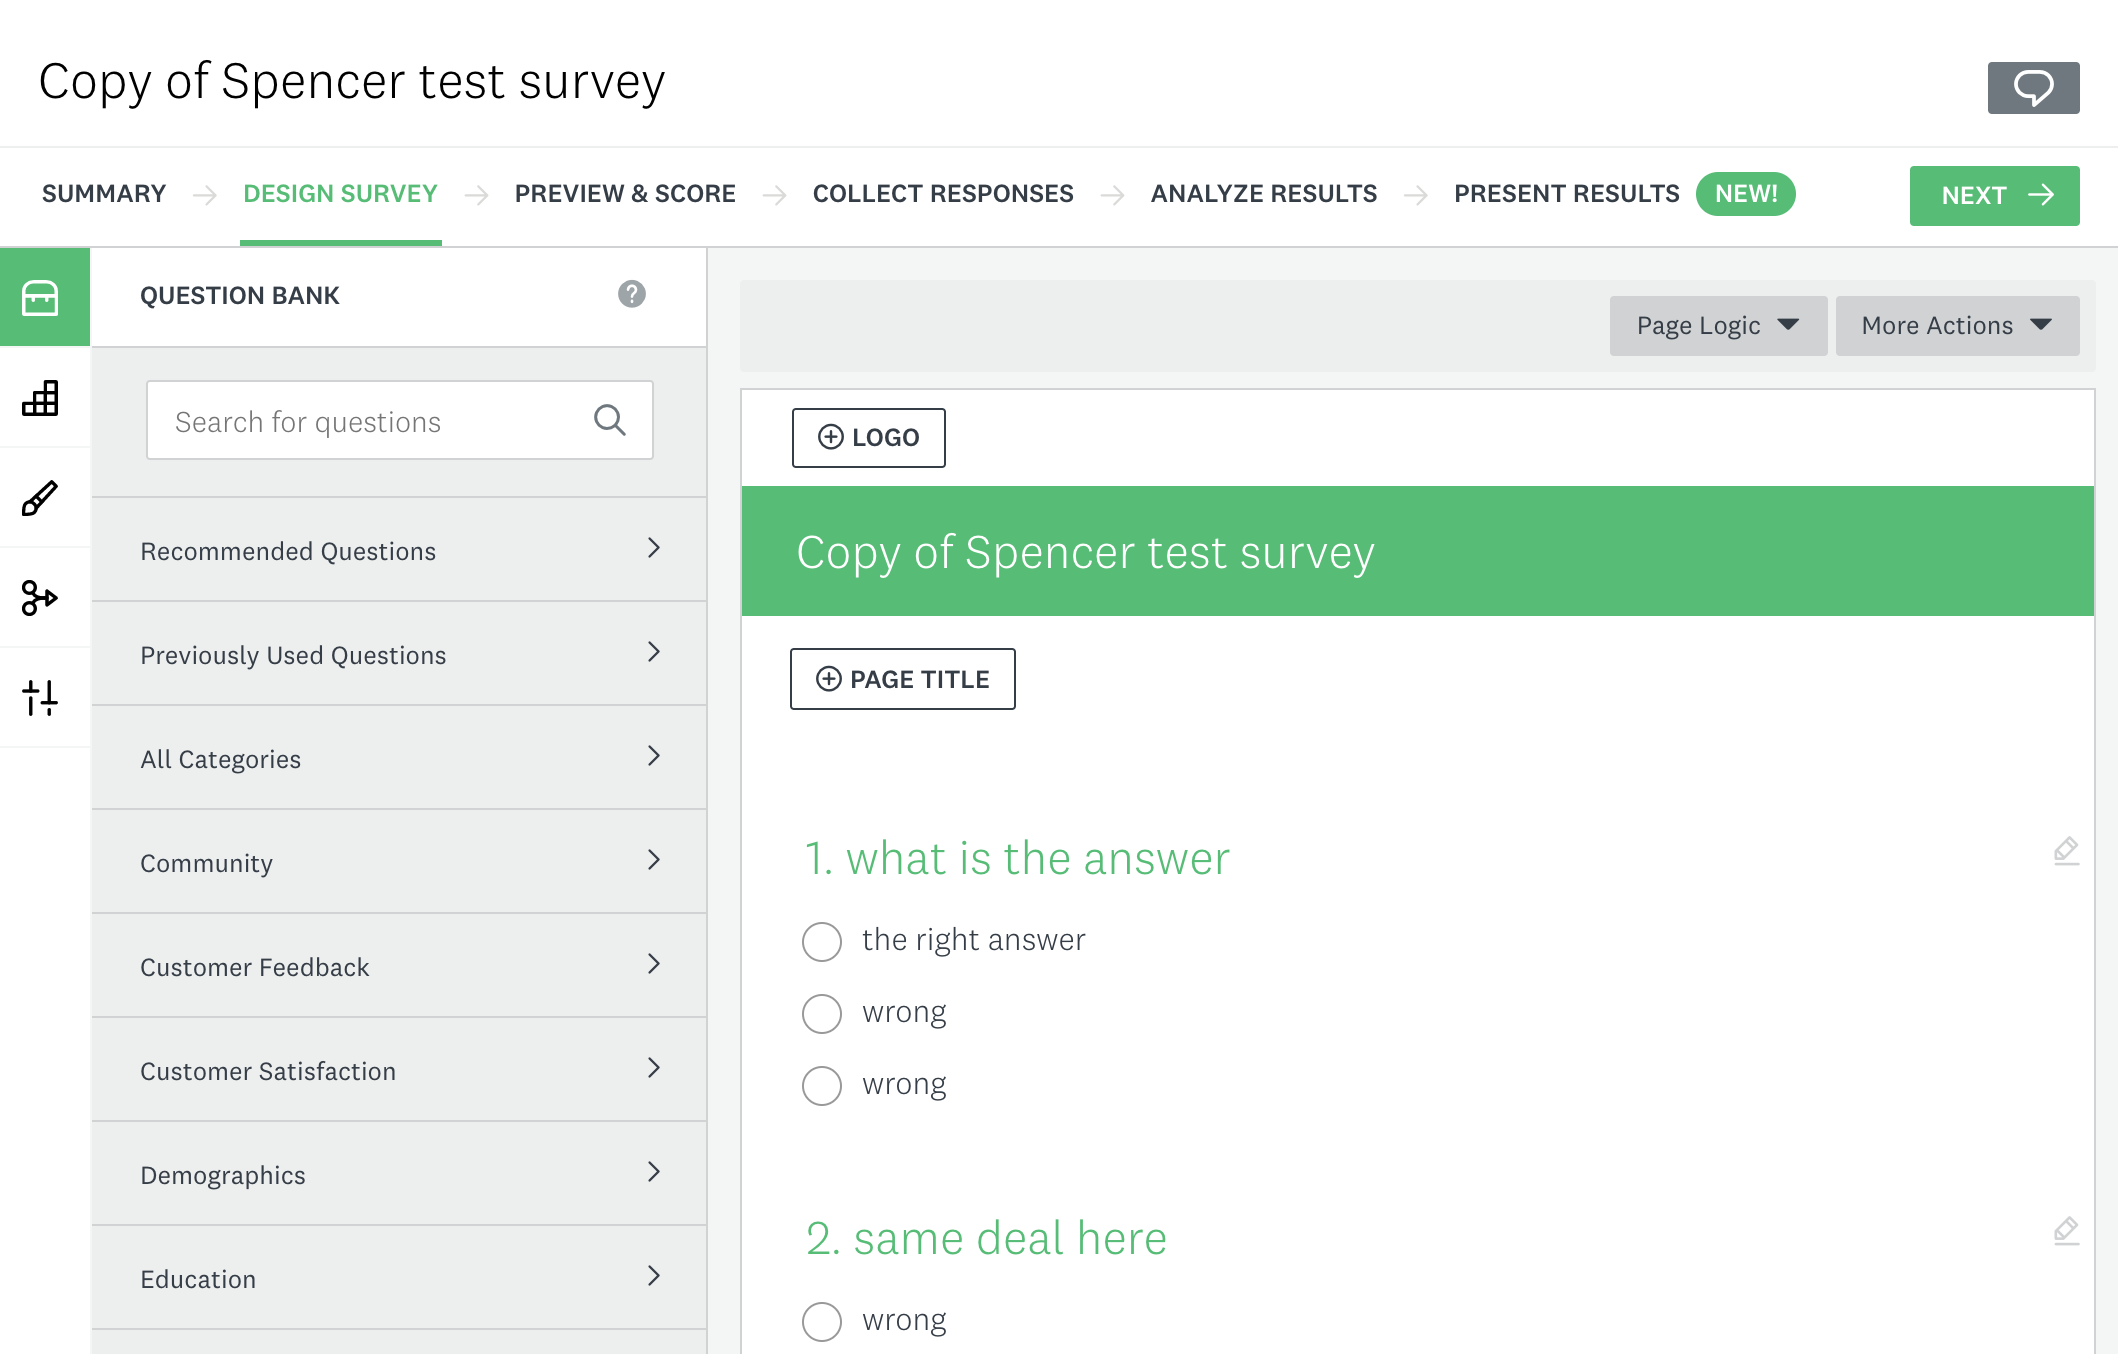Select first "wrong" option in question 1
Viewport: 2118px width, 1354px height.
tap(822, 1013)
